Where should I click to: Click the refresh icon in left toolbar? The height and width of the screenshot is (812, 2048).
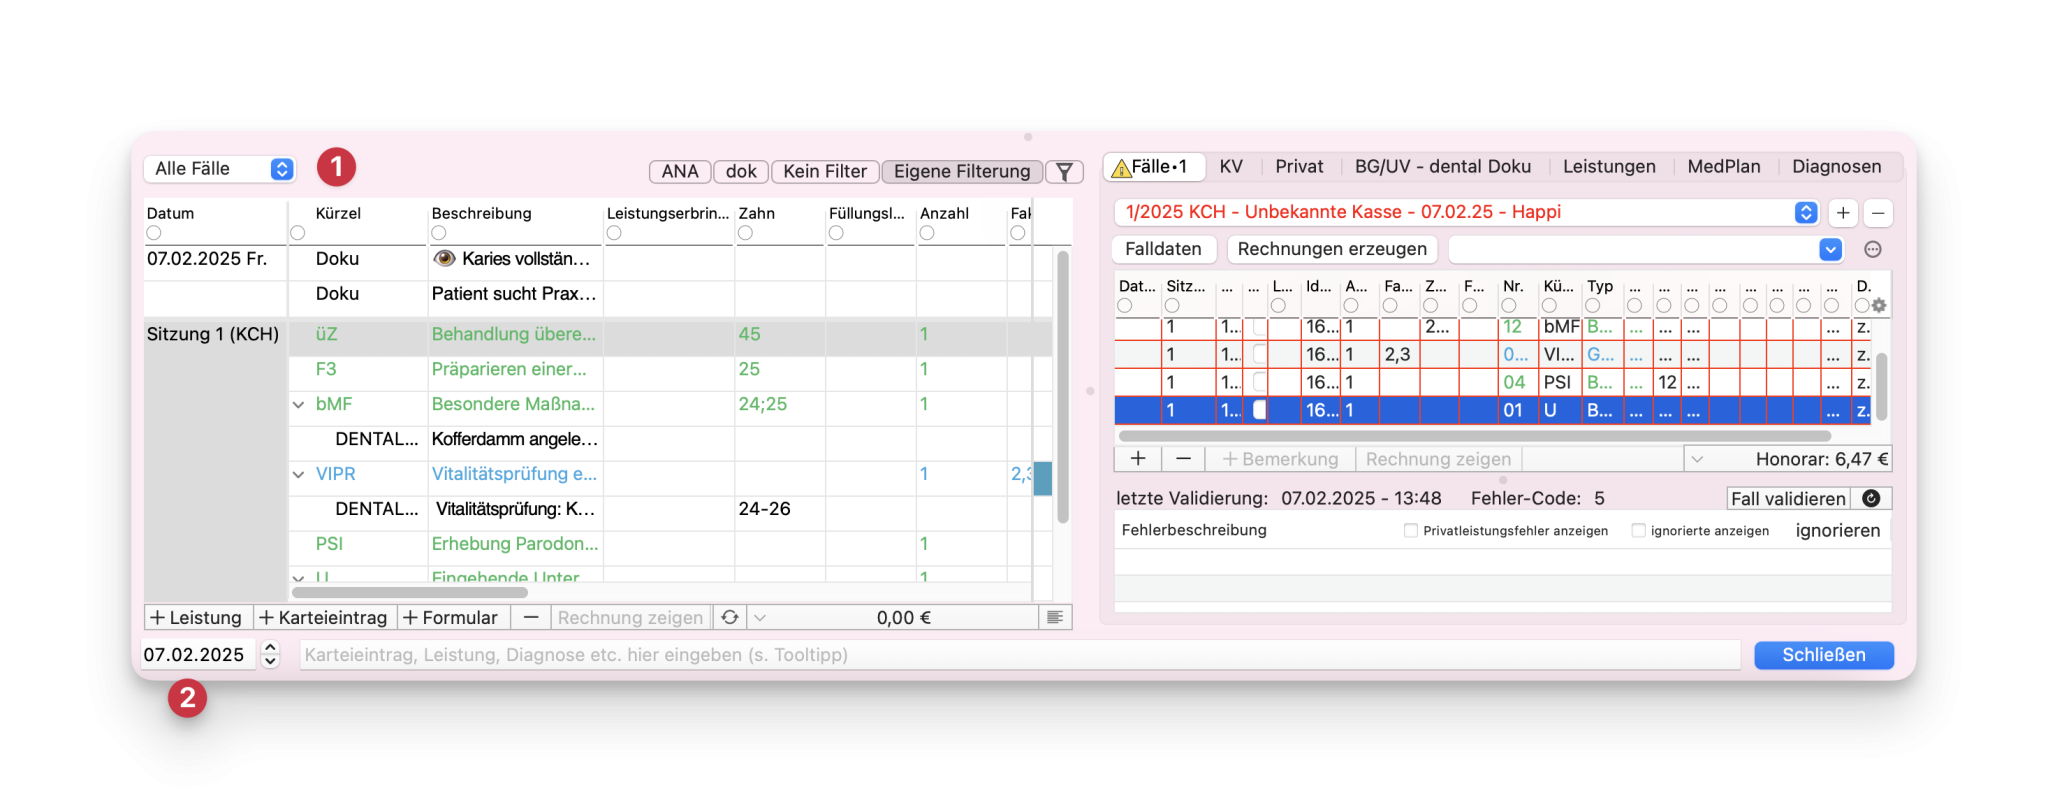point(730,617)
